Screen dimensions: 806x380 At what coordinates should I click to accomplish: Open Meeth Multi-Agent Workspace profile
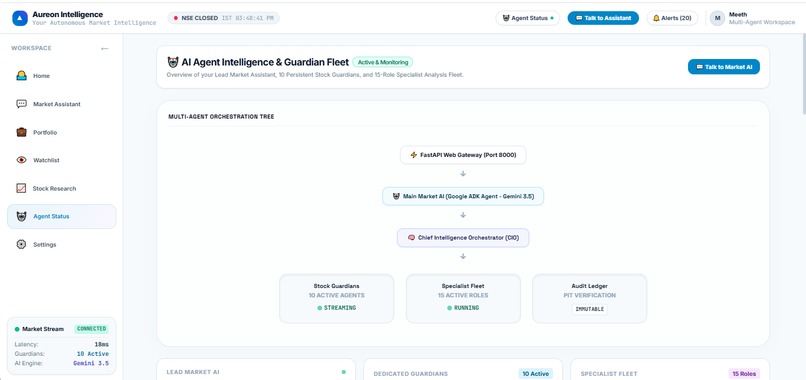pyautogui.click(x=753, y=18)
